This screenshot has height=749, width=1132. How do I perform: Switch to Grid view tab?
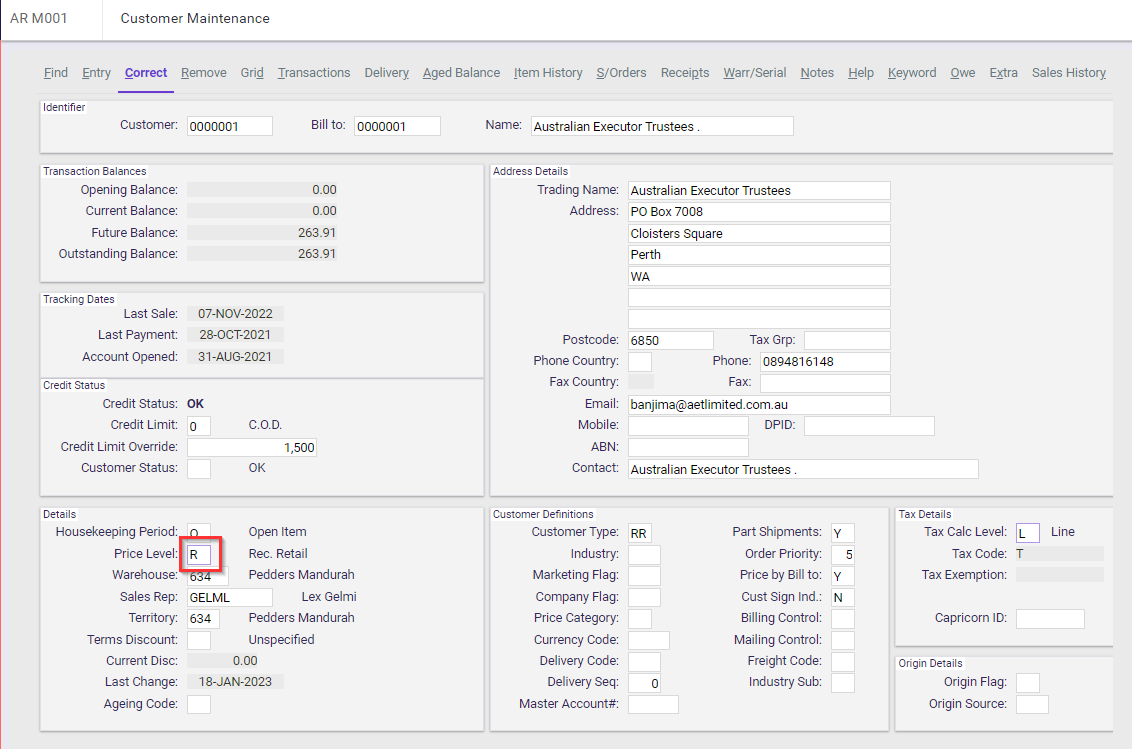[x=252, y=73]
